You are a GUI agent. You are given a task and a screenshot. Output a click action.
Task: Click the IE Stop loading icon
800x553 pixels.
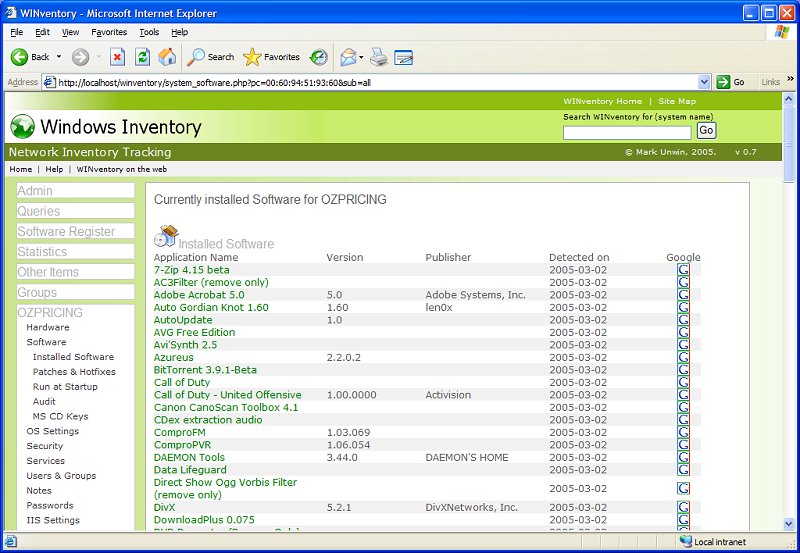click(118, 57)
